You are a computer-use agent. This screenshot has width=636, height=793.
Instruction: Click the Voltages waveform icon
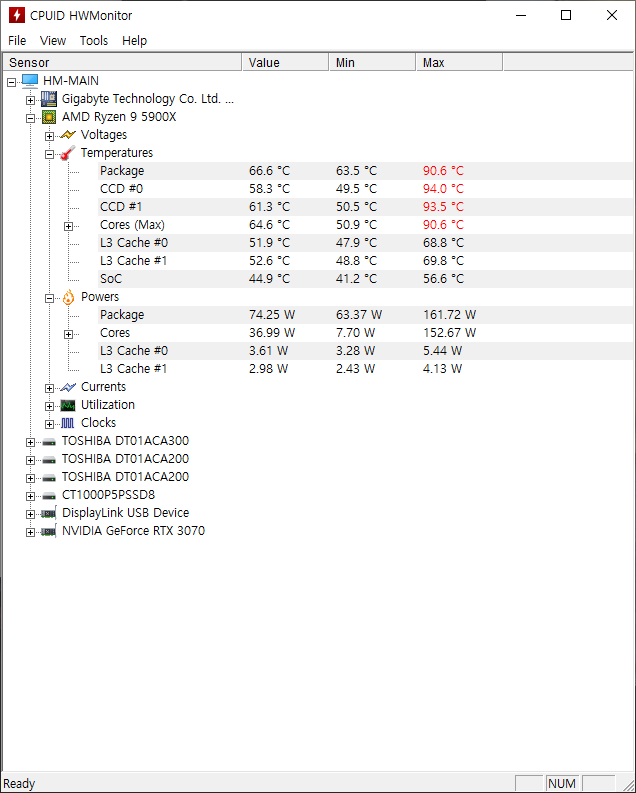[x=68, y=135]
